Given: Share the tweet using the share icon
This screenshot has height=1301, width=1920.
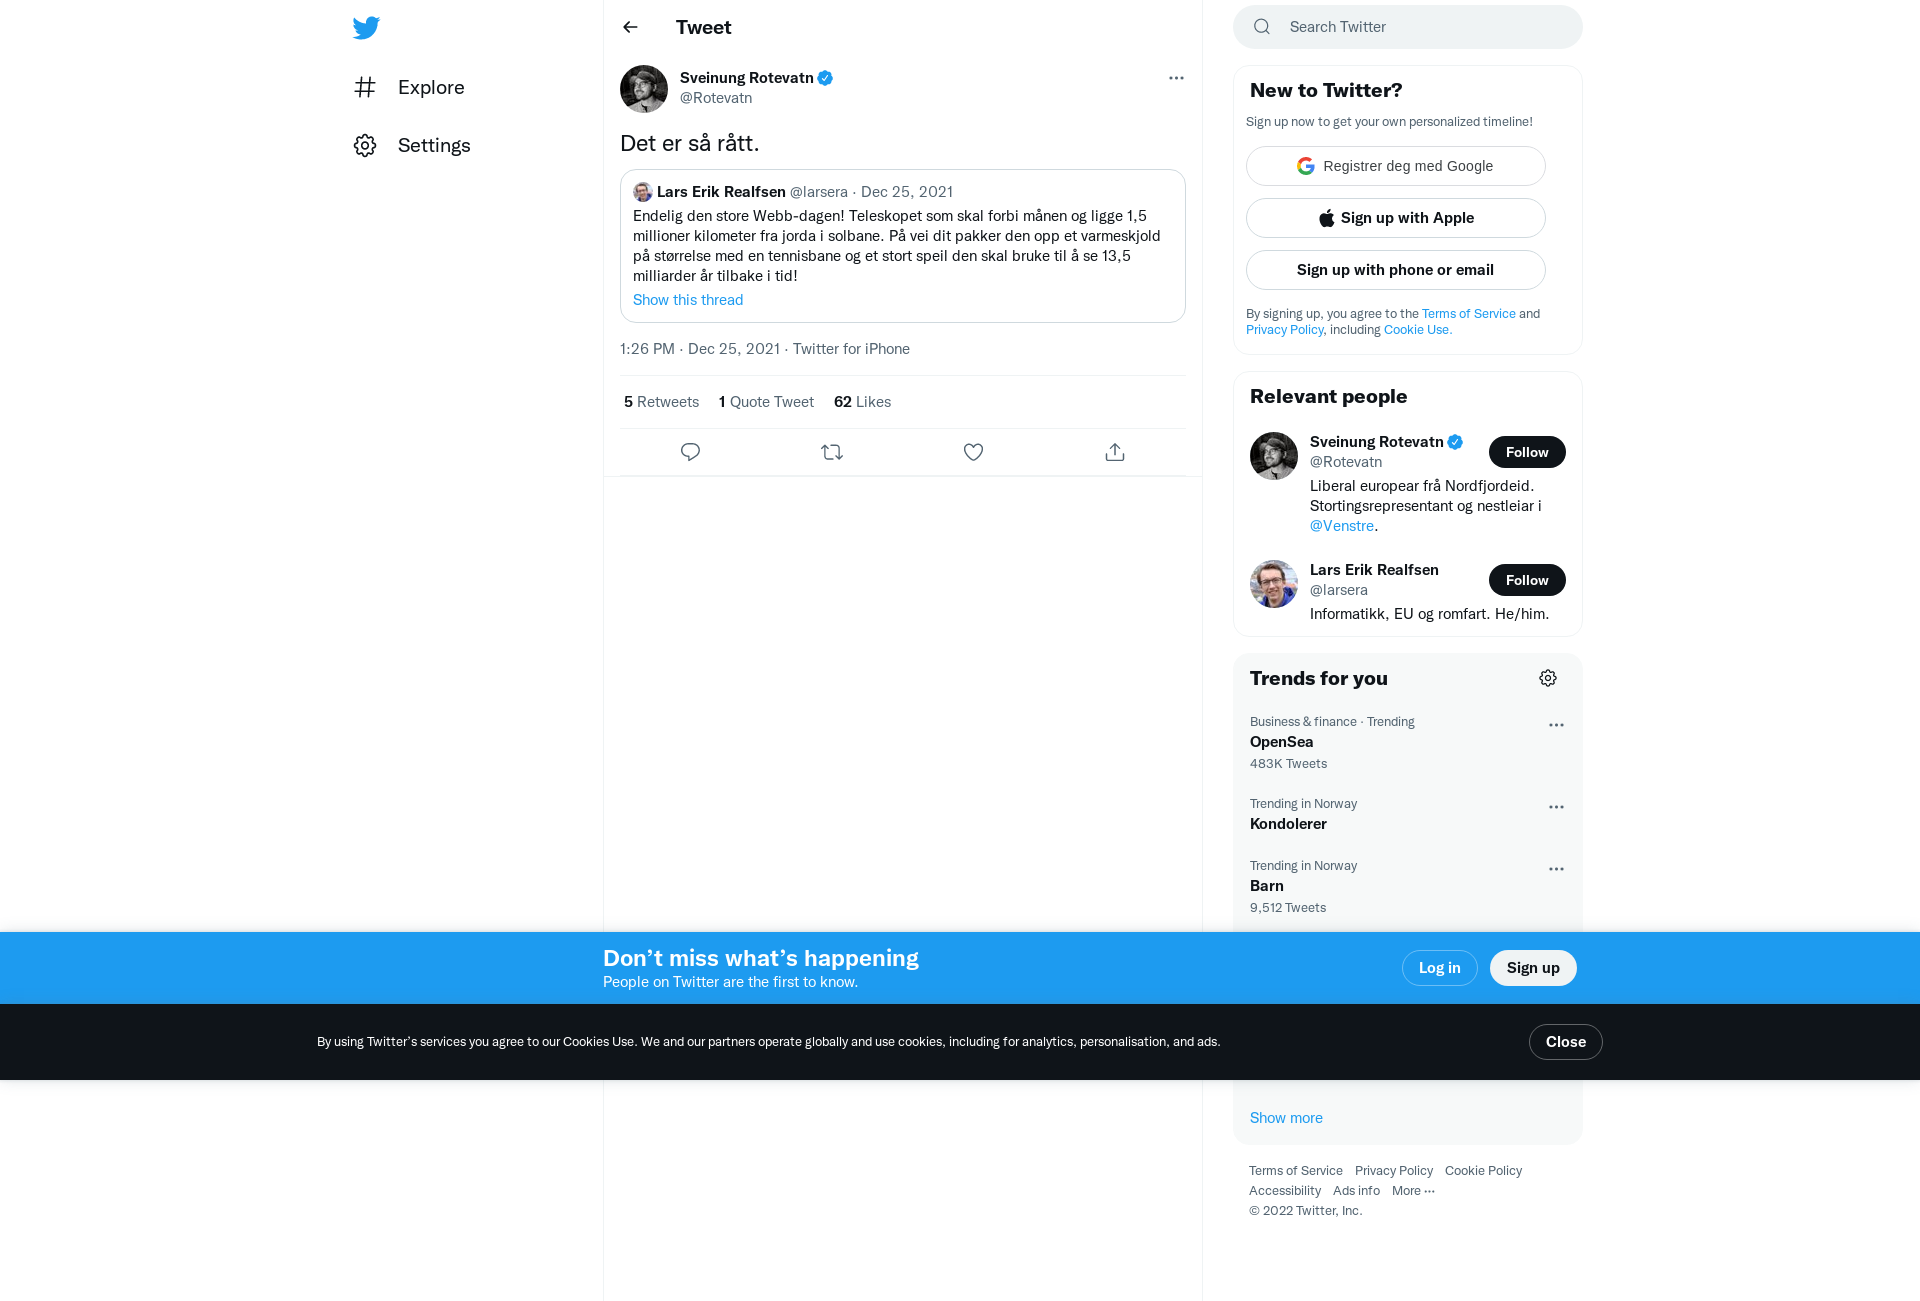Looking at the screenshot, I should coord(1115,452).
